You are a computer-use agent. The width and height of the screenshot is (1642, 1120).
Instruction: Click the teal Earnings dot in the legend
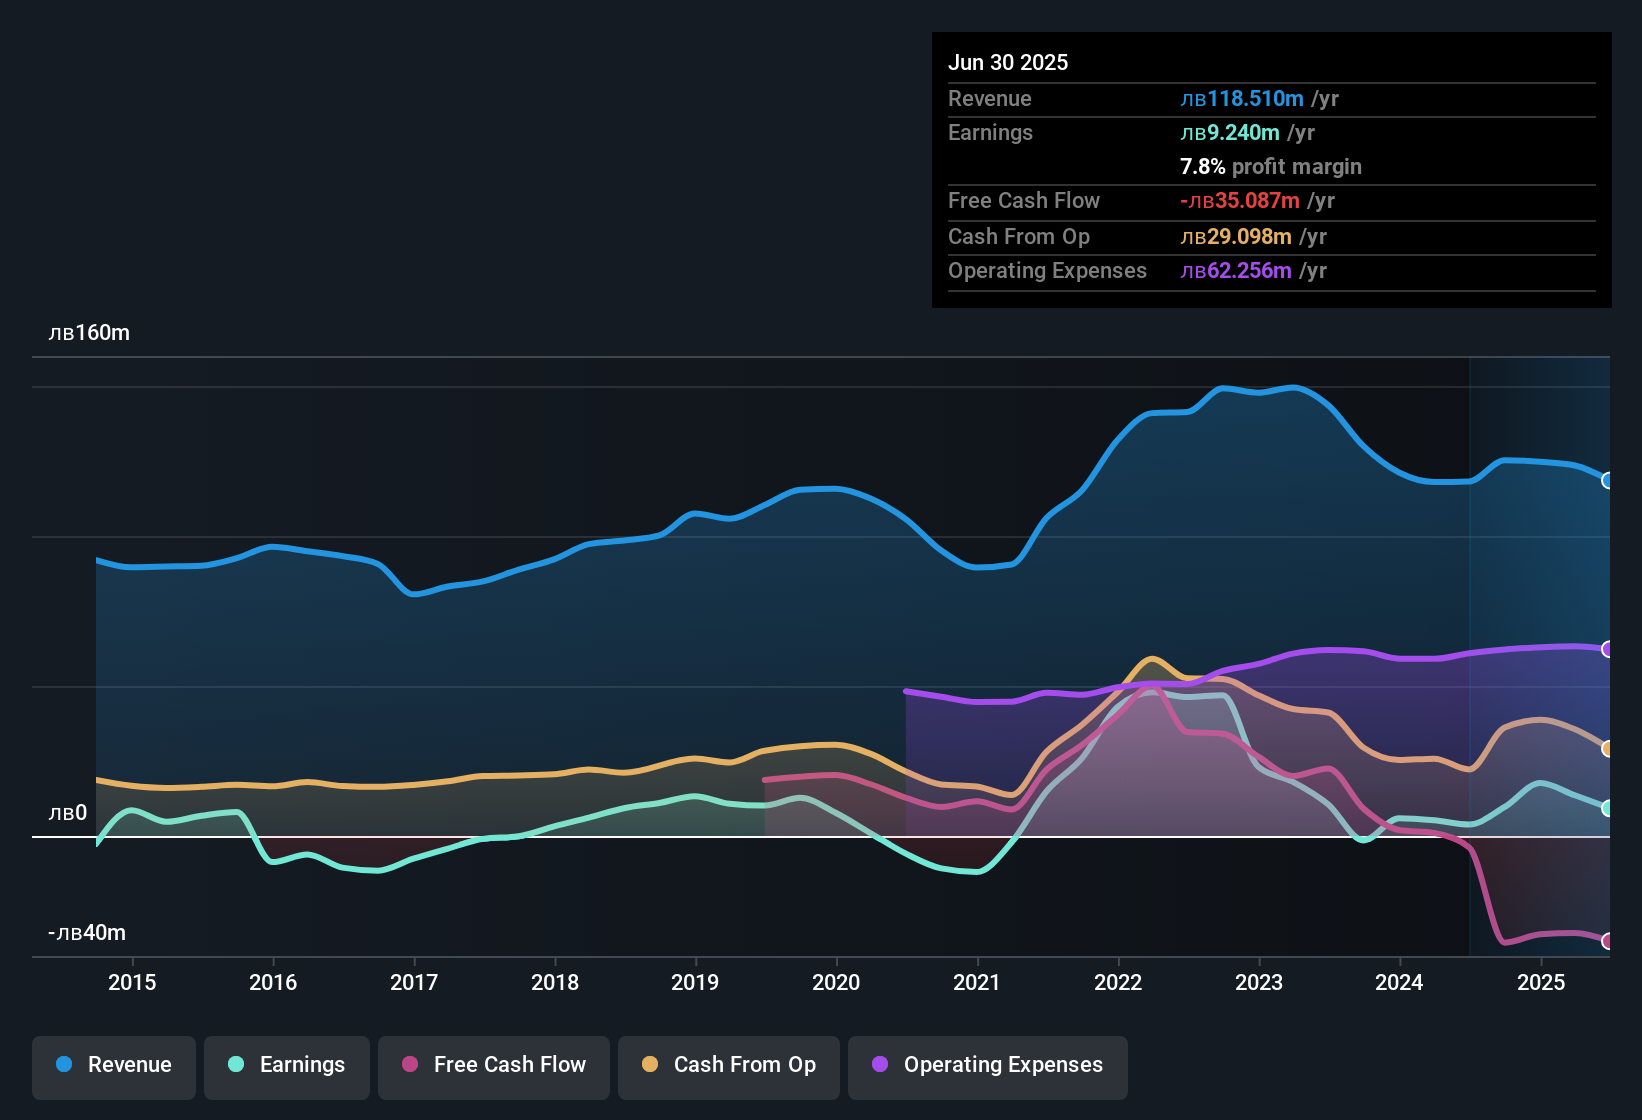pyautogui.click(x=236, y=1065)
